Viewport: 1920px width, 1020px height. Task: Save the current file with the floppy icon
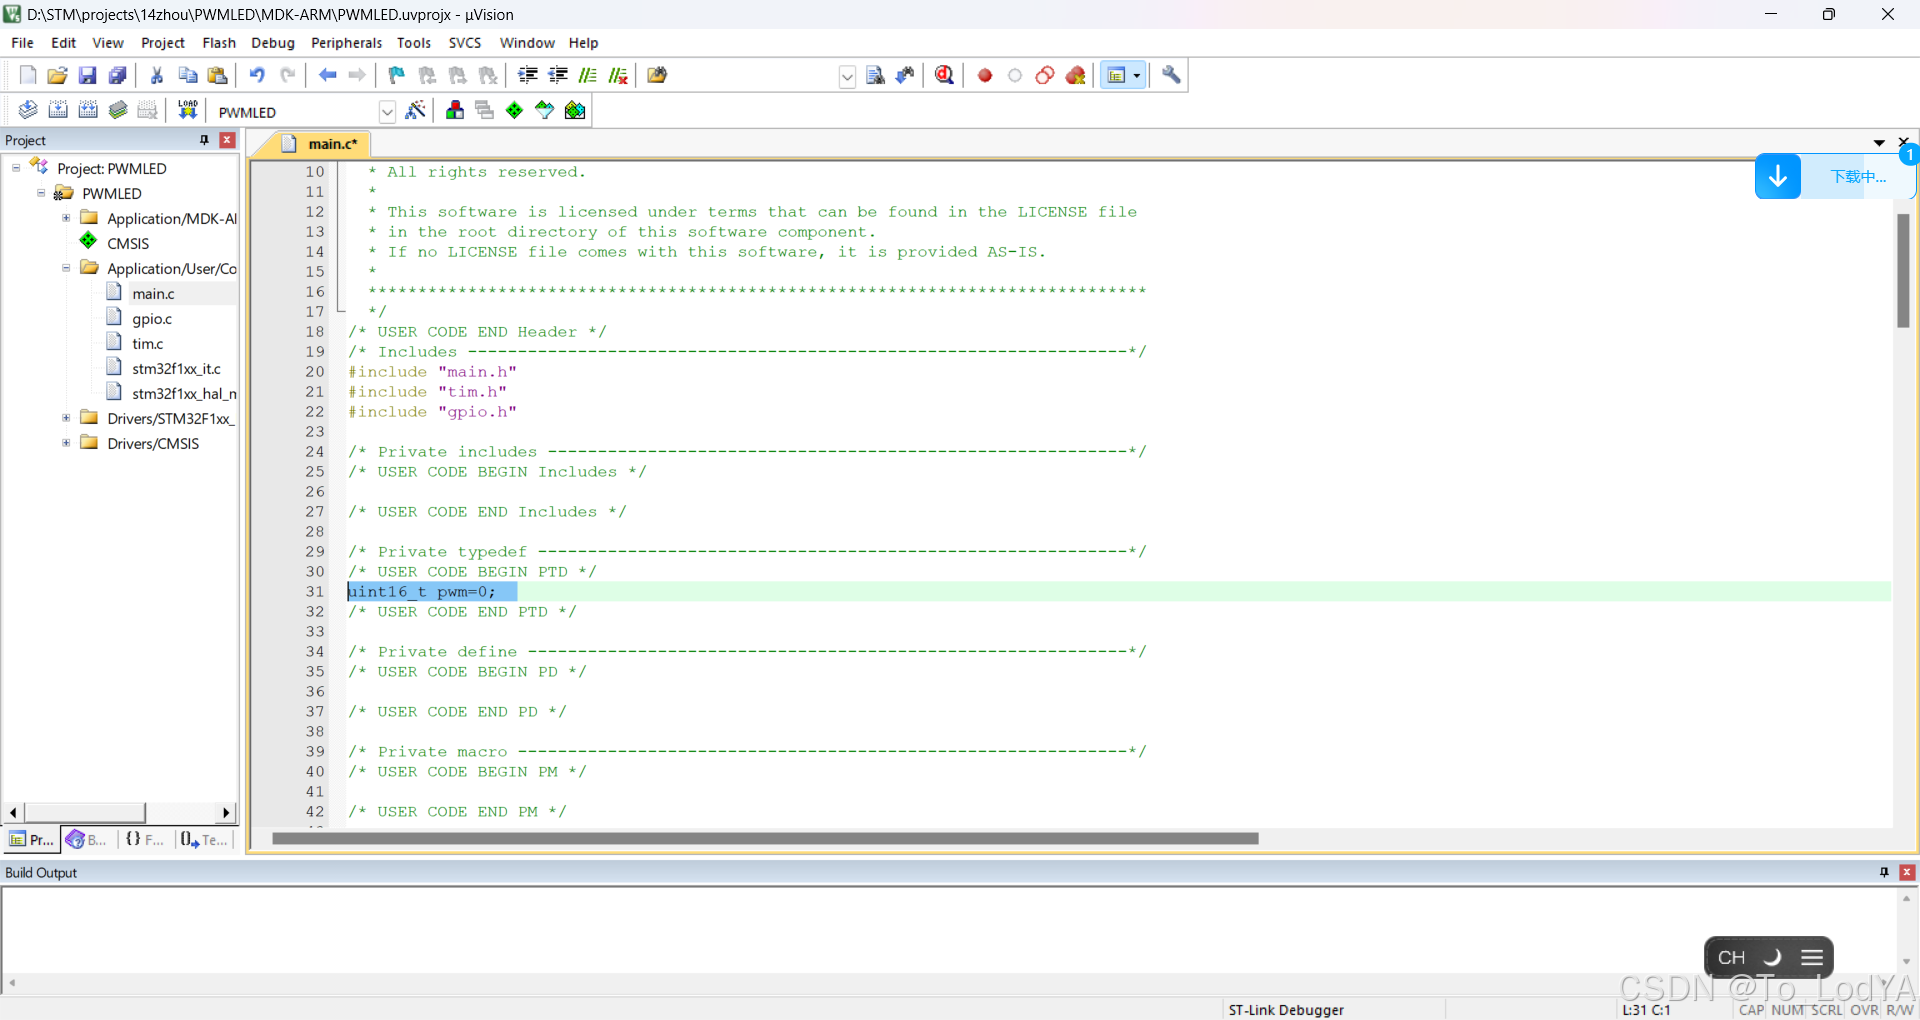[88, 75]
